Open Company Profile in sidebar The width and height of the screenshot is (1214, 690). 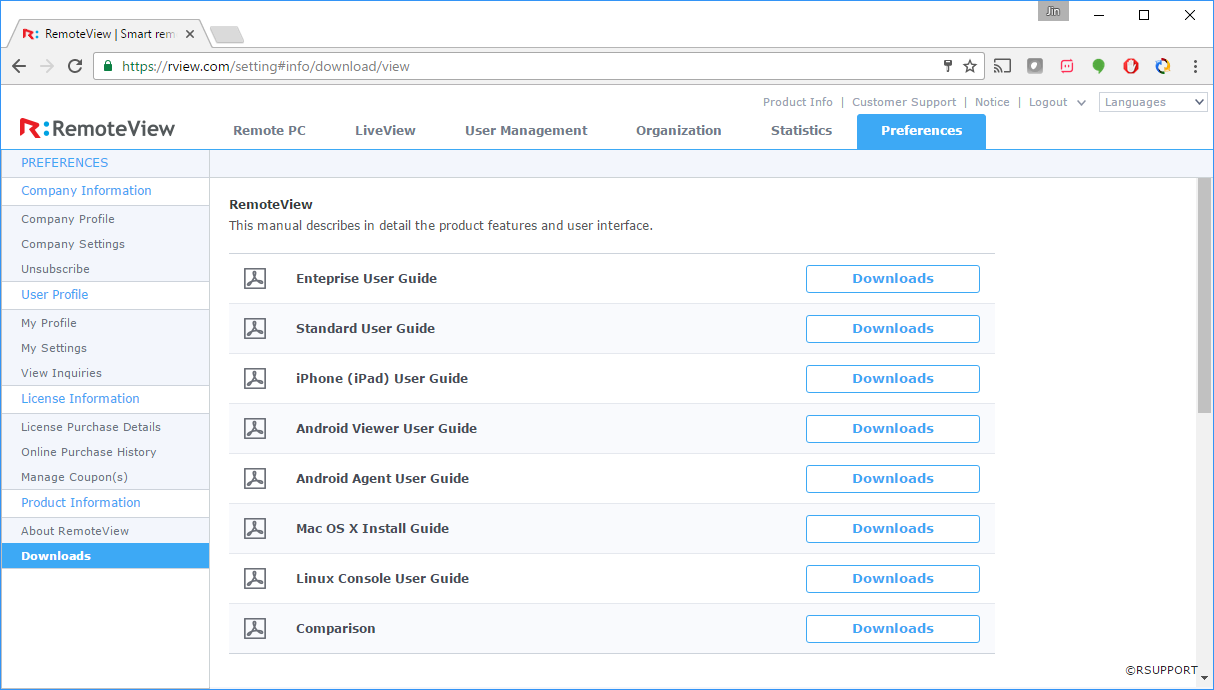(68, 219)
